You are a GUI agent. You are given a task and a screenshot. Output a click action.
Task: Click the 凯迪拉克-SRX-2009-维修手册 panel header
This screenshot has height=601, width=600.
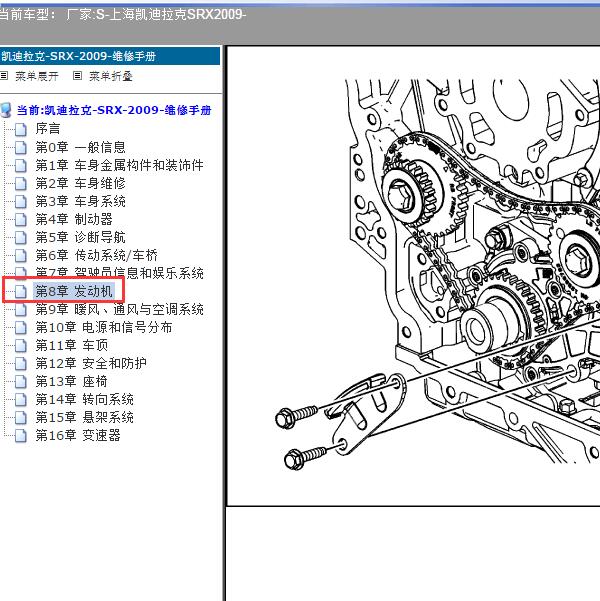coord(110,56)
